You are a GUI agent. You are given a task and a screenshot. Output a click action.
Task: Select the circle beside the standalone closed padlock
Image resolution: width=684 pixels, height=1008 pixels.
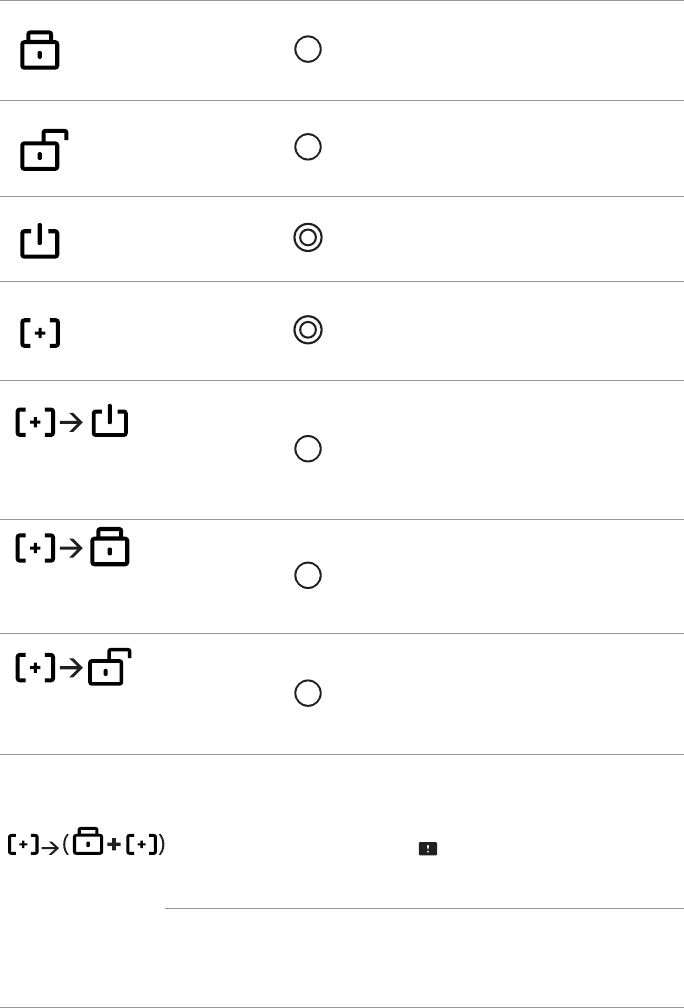tap(308, 50)
